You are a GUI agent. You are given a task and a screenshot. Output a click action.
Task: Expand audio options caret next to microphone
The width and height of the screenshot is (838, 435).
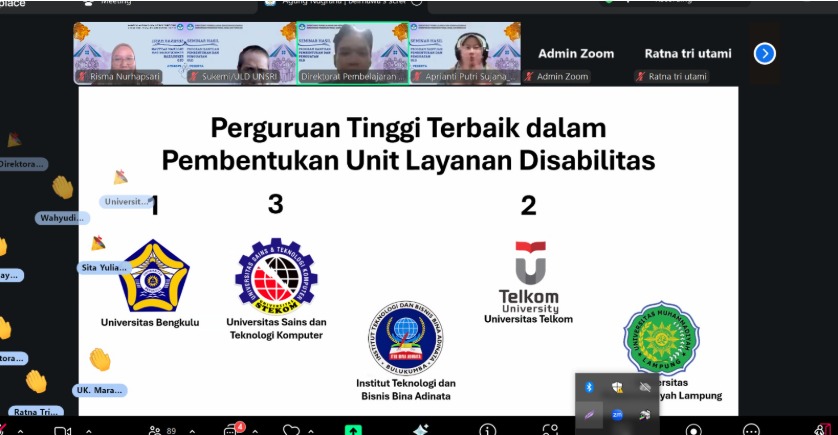pos(20,431)
